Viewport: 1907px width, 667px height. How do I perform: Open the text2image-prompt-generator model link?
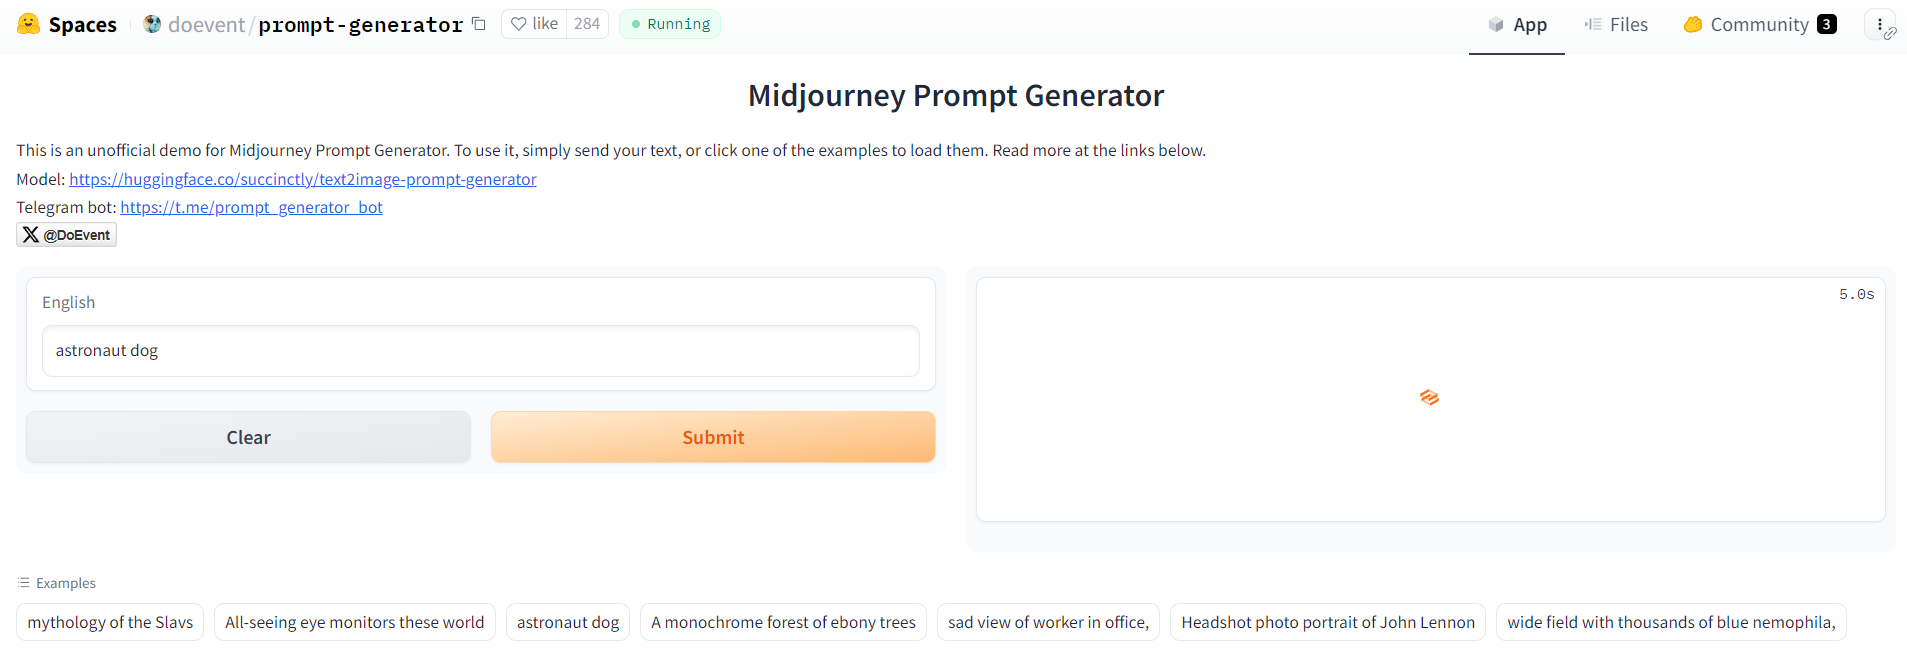coord(302,179)
